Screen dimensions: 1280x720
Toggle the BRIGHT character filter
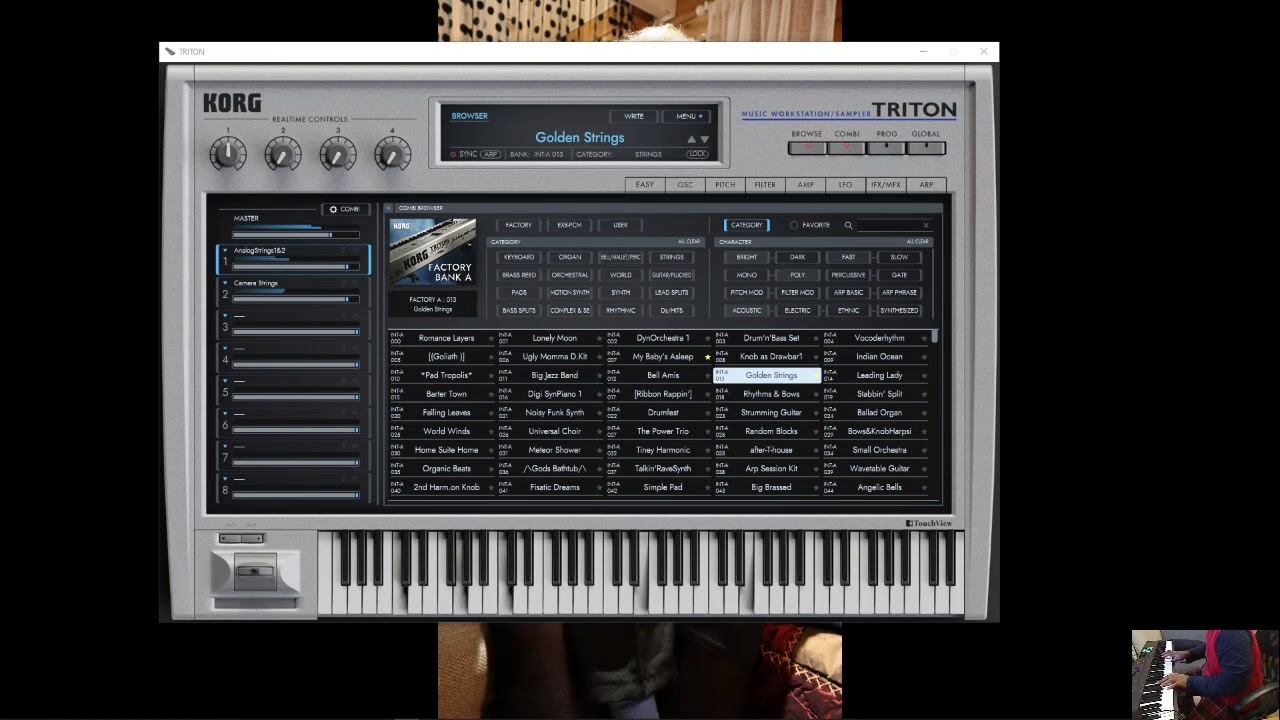tap(747, 257)
